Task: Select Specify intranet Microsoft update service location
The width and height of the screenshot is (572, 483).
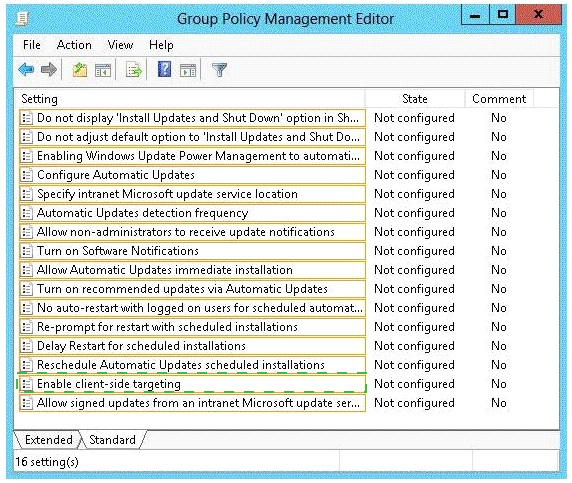Action: (x=192, y=194)
